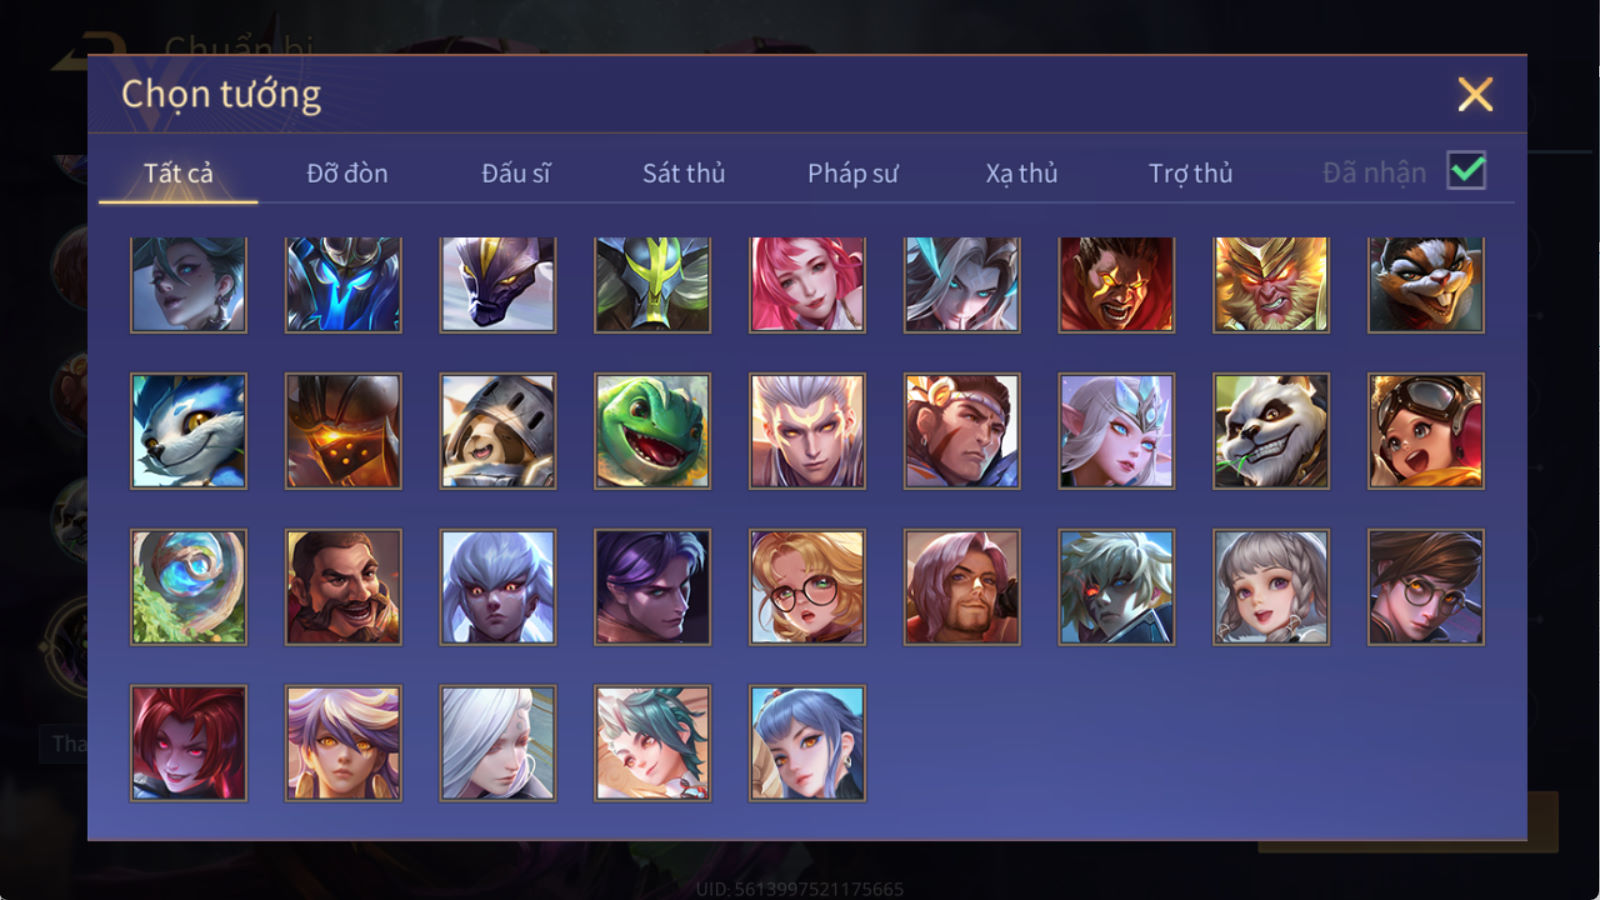Choose the golden monkey king hero

1271,284
